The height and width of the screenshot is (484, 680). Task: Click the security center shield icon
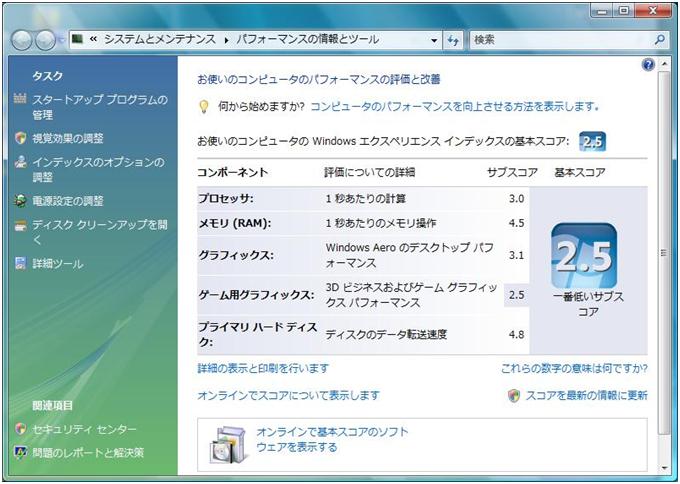[x=20, y=429]
